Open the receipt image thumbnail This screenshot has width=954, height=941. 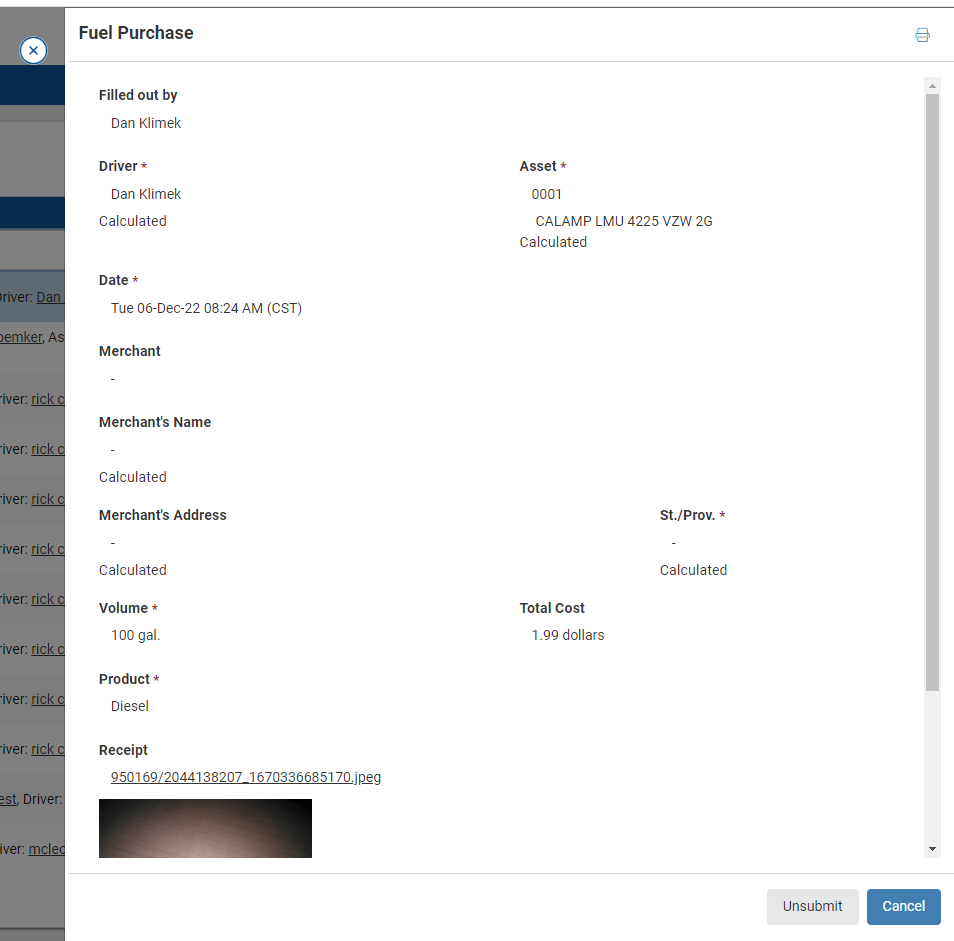pyautogui.click(x=205, y=828)
